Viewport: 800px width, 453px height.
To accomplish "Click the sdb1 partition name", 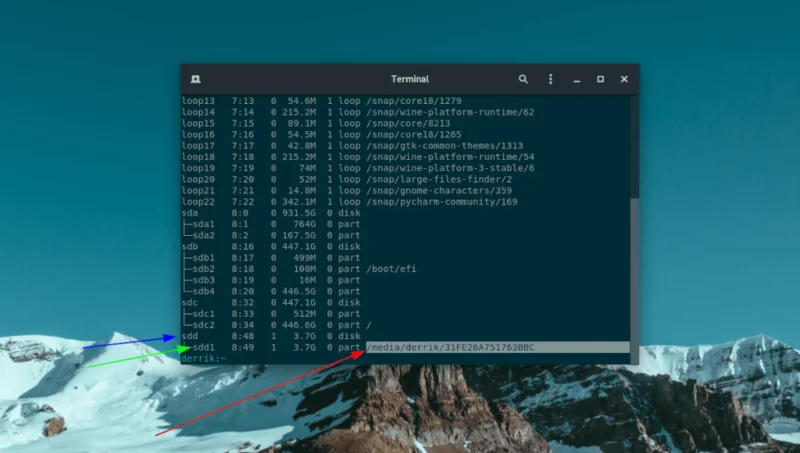I will tap(203, 258).
